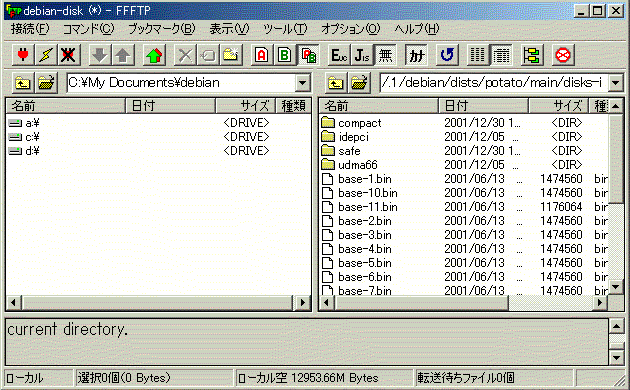Image resolution: width=630 pixels, height=390 pixels.
Task: Click the red Abort transfer icon
Action: tap(562, 55)
